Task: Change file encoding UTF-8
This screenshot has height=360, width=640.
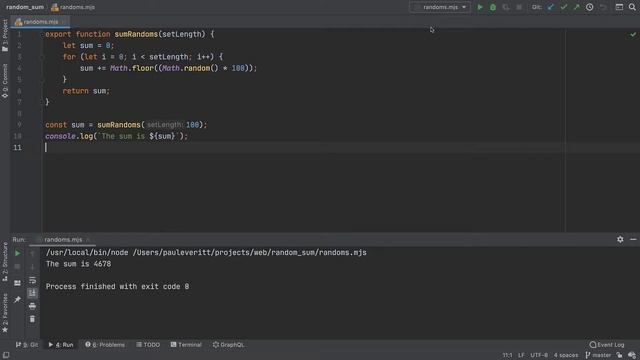Action: click(x=539, y=356)
